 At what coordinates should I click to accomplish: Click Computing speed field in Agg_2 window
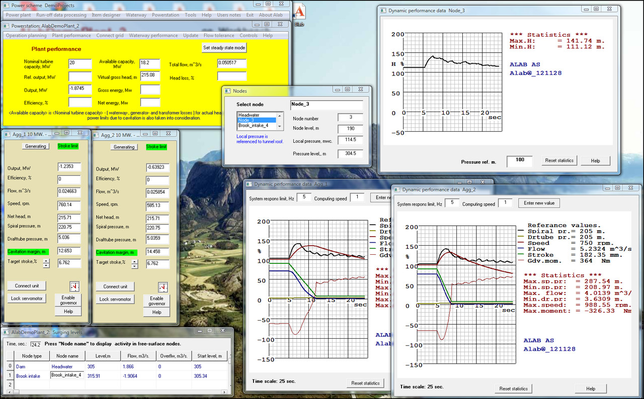pos(505,203)
